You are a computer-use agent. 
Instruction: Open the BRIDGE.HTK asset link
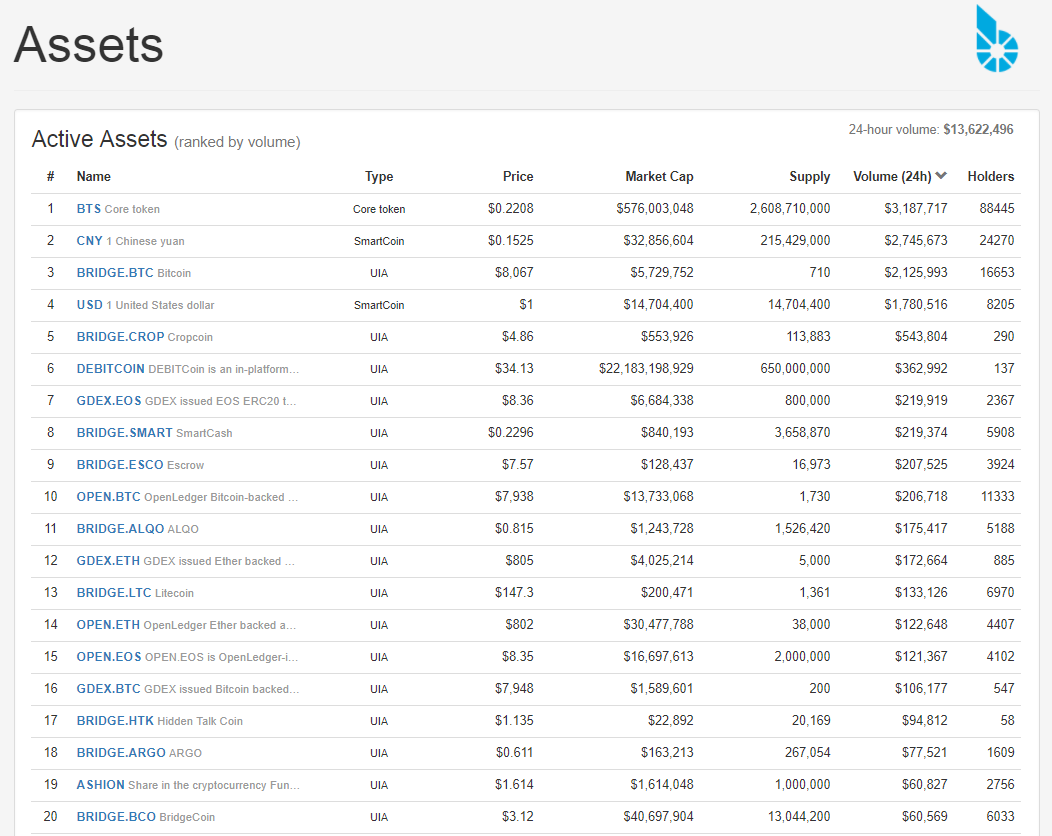(115, 721)
